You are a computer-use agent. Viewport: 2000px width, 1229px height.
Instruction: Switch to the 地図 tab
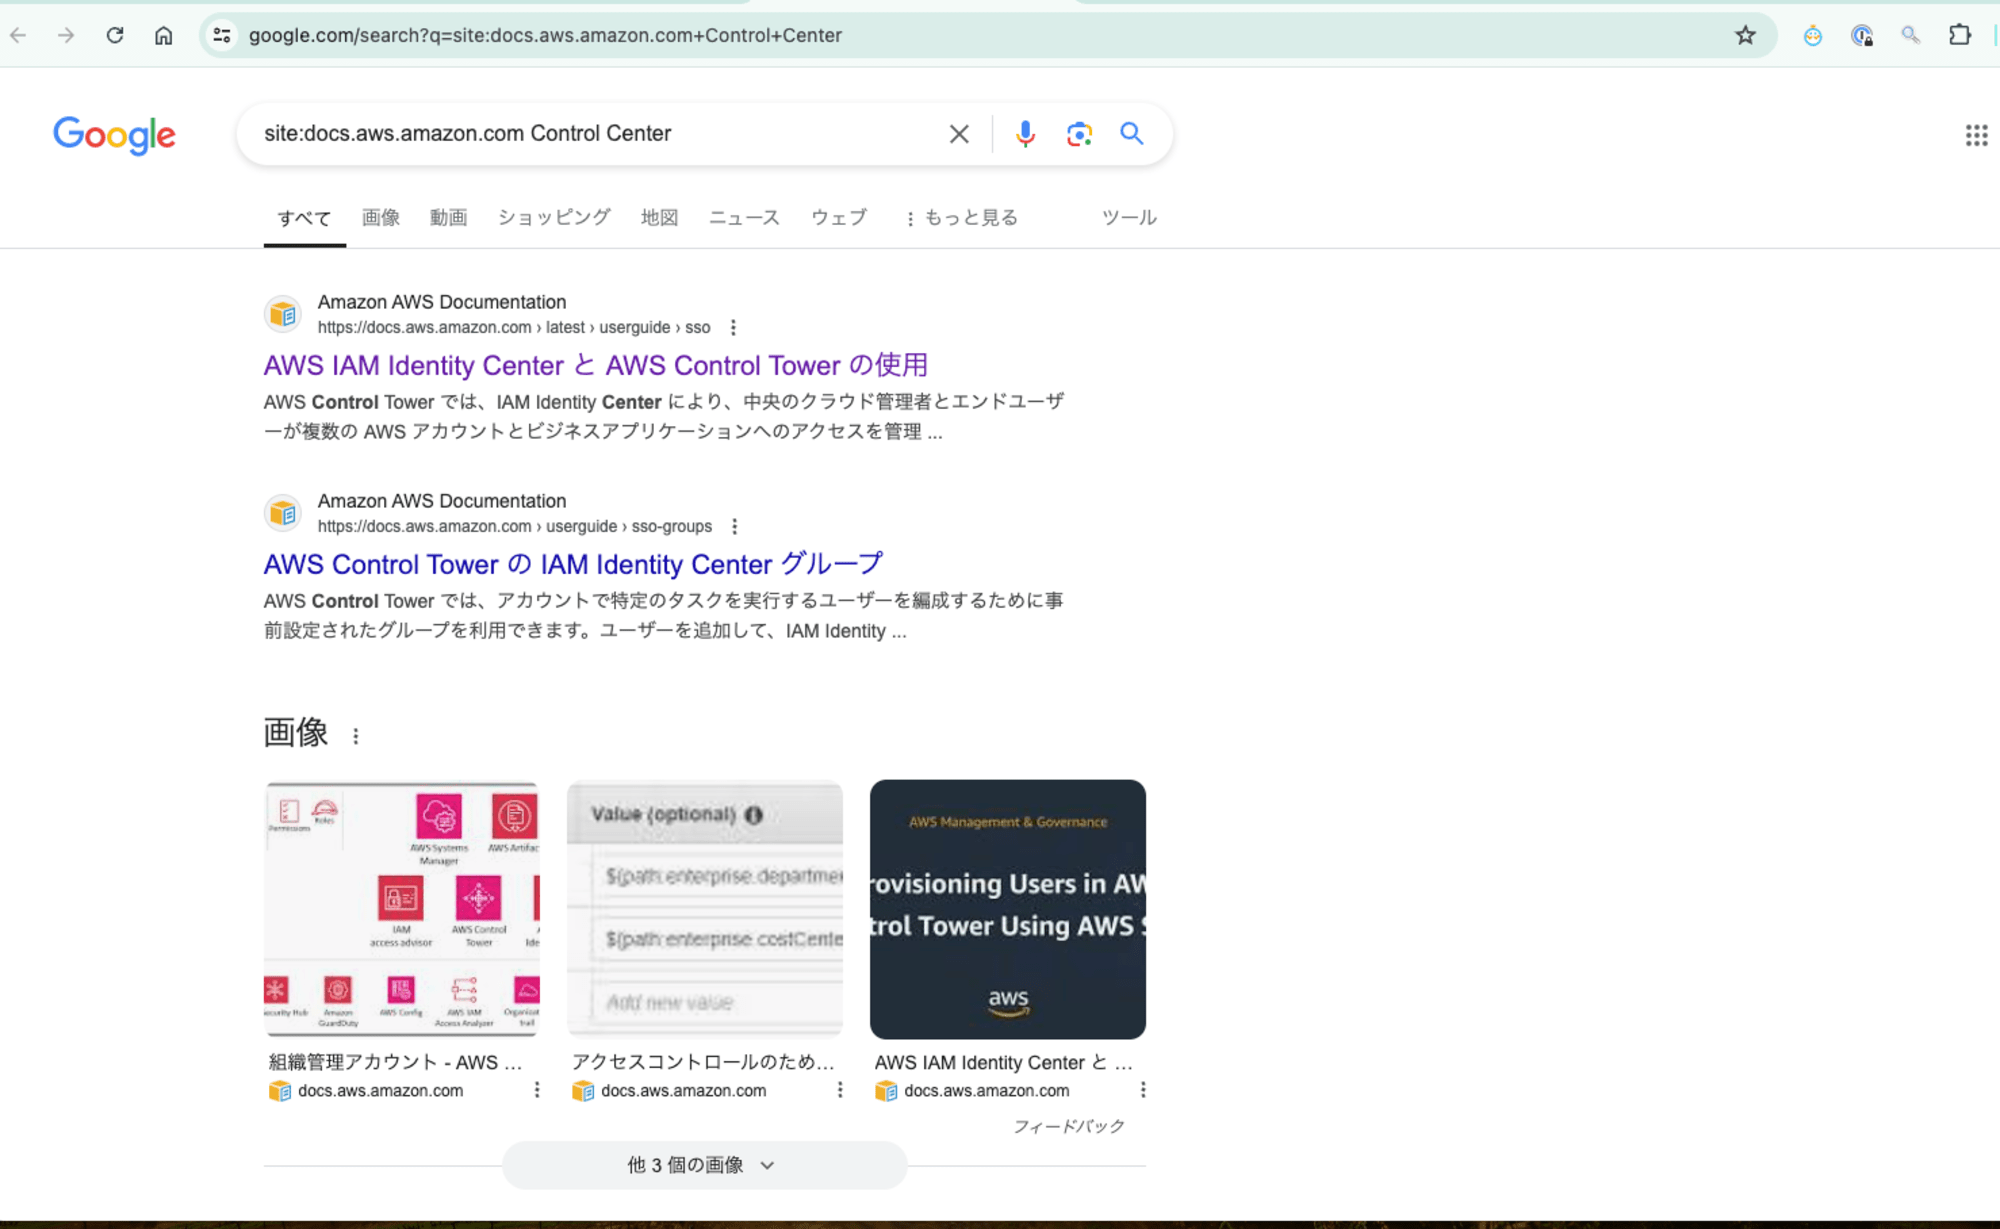[x=659, y=218]
